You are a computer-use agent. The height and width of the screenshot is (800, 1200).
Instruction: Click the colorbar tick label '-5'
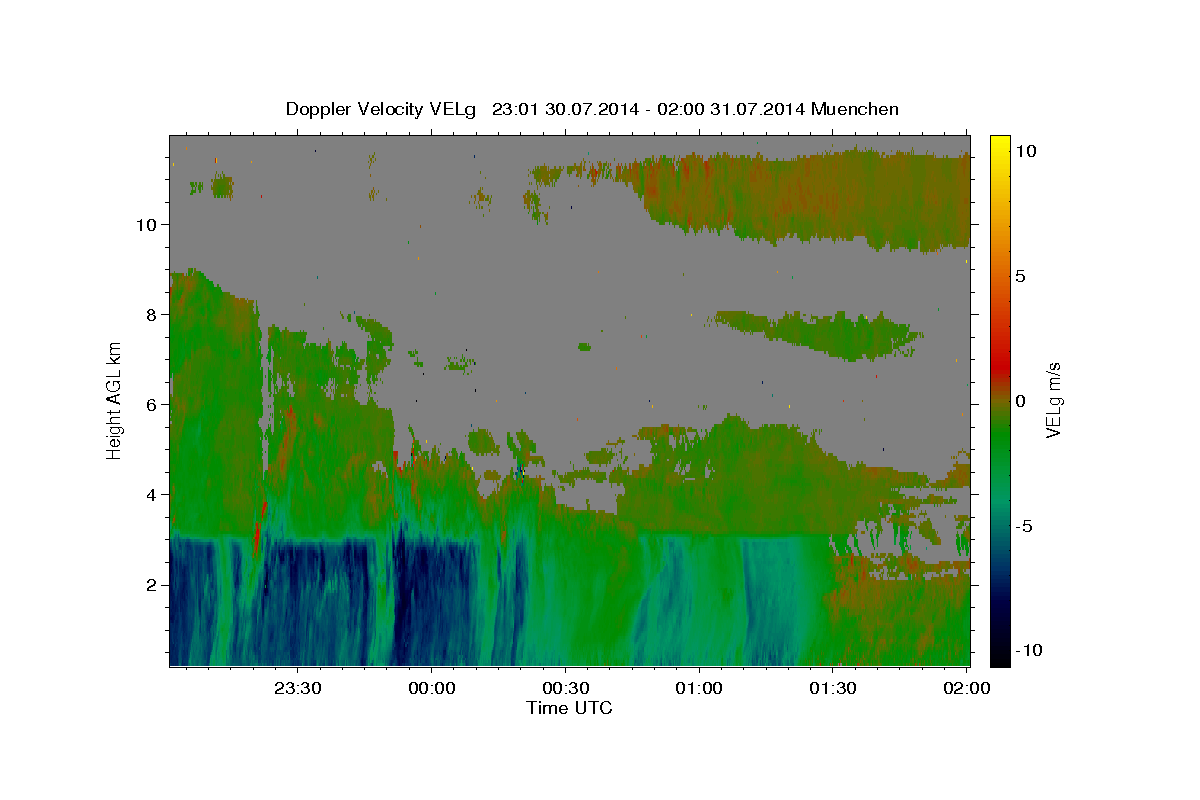(x=1024, y=525)
